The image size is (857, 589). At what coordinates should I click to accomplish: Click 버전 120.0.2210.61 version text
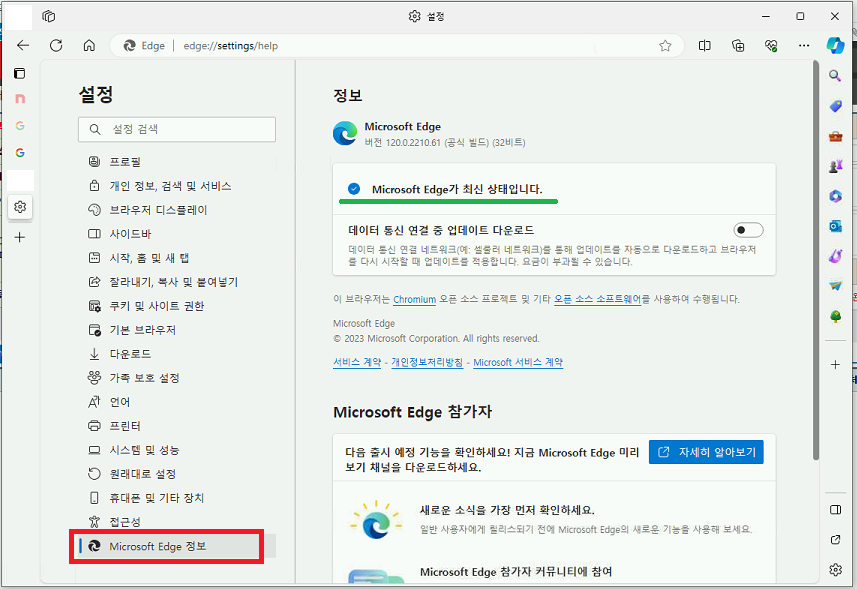click(x=445, y=143)
